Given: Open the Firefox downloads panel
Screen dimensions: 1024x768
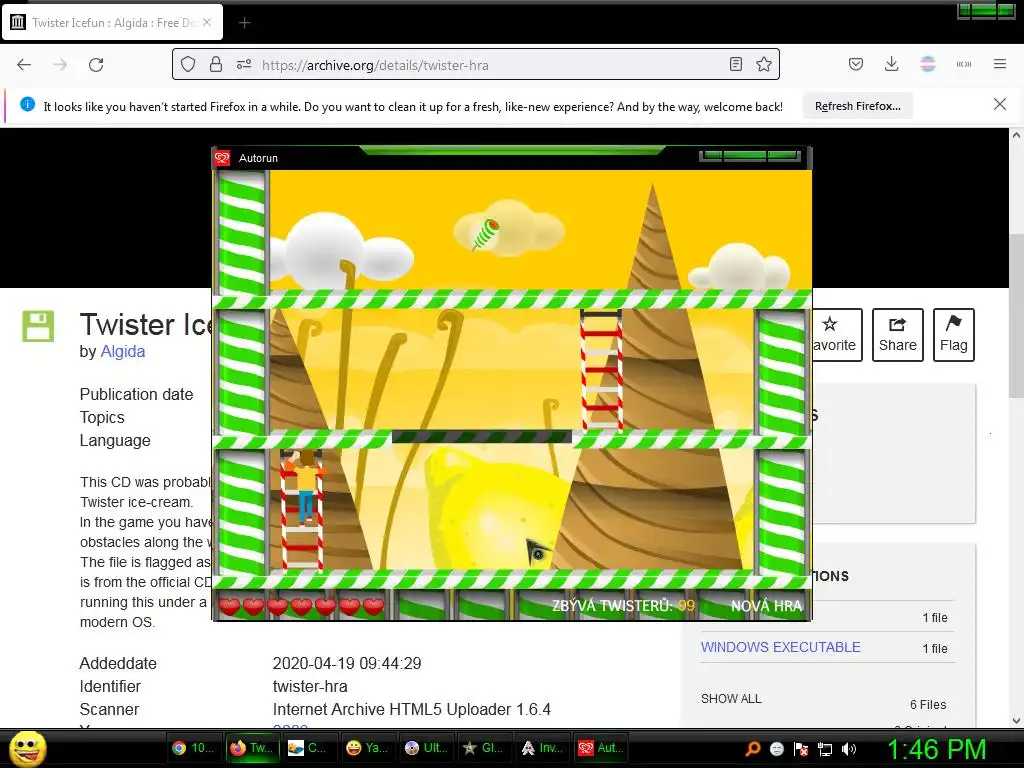Looking at the screenshot, I should tap(891, 64).
